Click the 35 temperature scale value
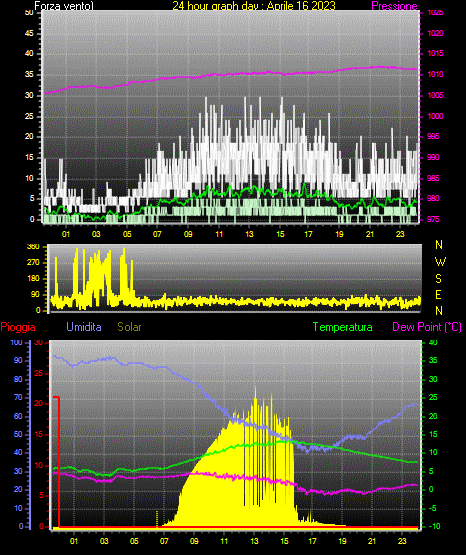The image size is (466, 555). [433, 360]
